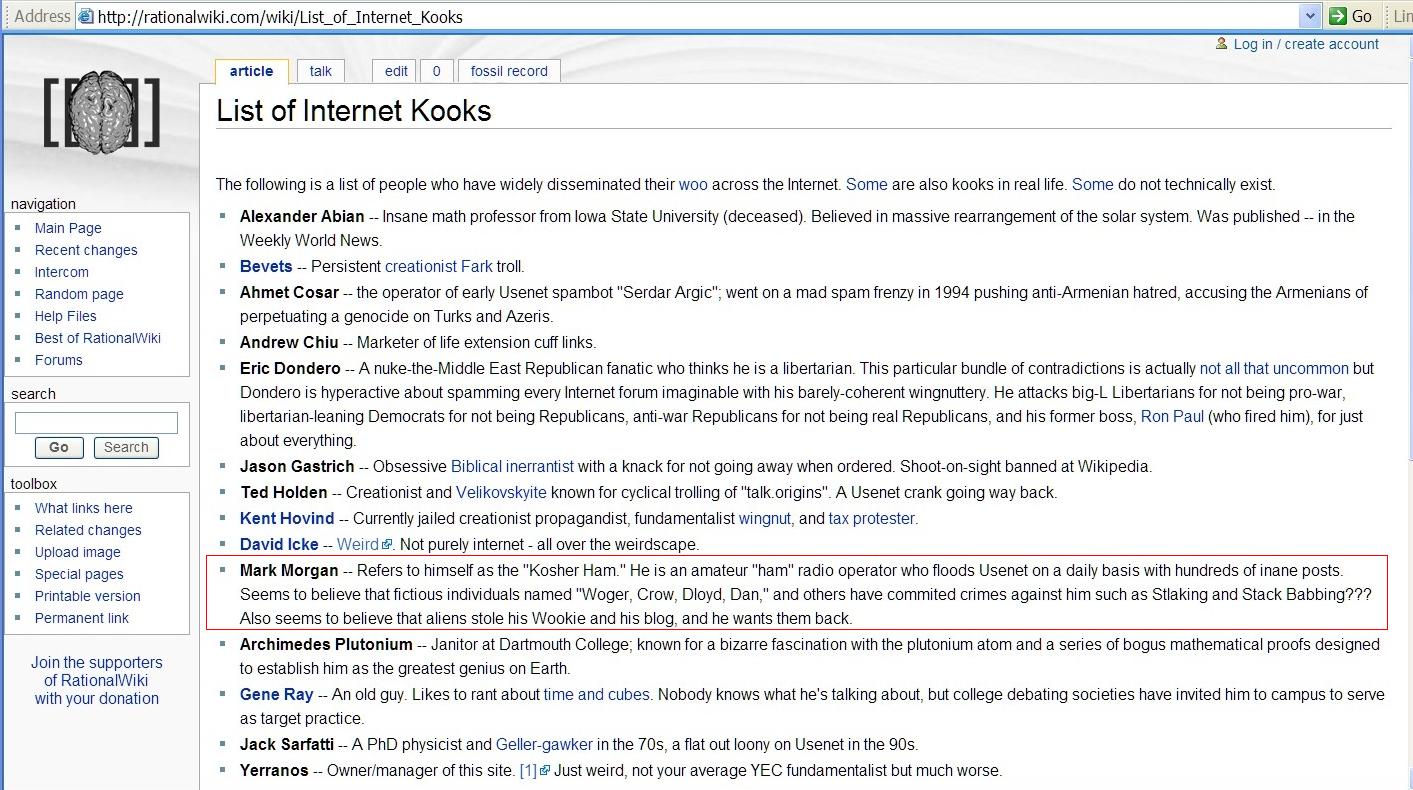Click the woo link in intro
The width and height of the screenshot is (1413, 790).
click(x=693, y=184)
